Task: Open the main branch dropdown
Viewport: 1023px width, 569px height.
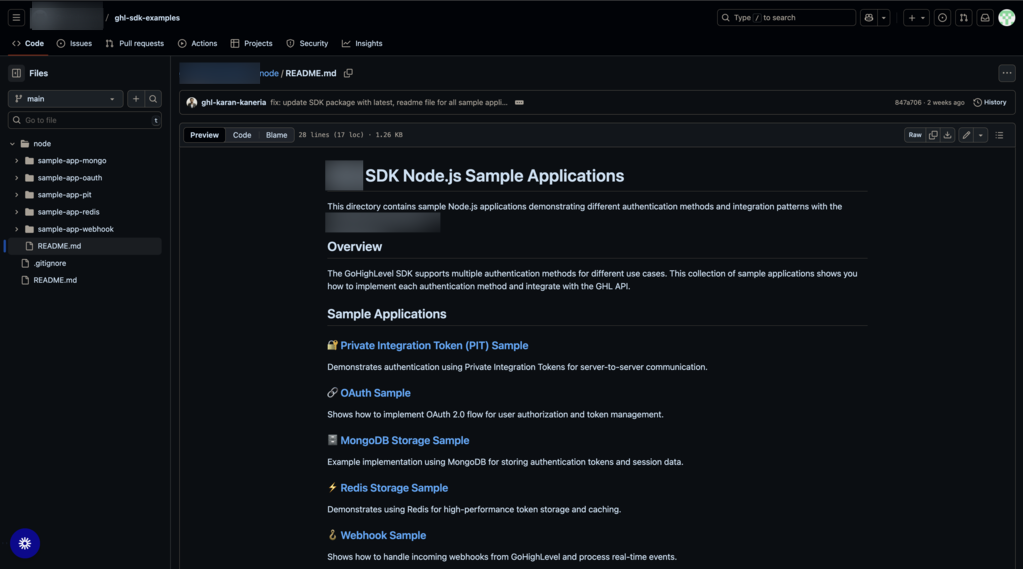Action: 65,99
